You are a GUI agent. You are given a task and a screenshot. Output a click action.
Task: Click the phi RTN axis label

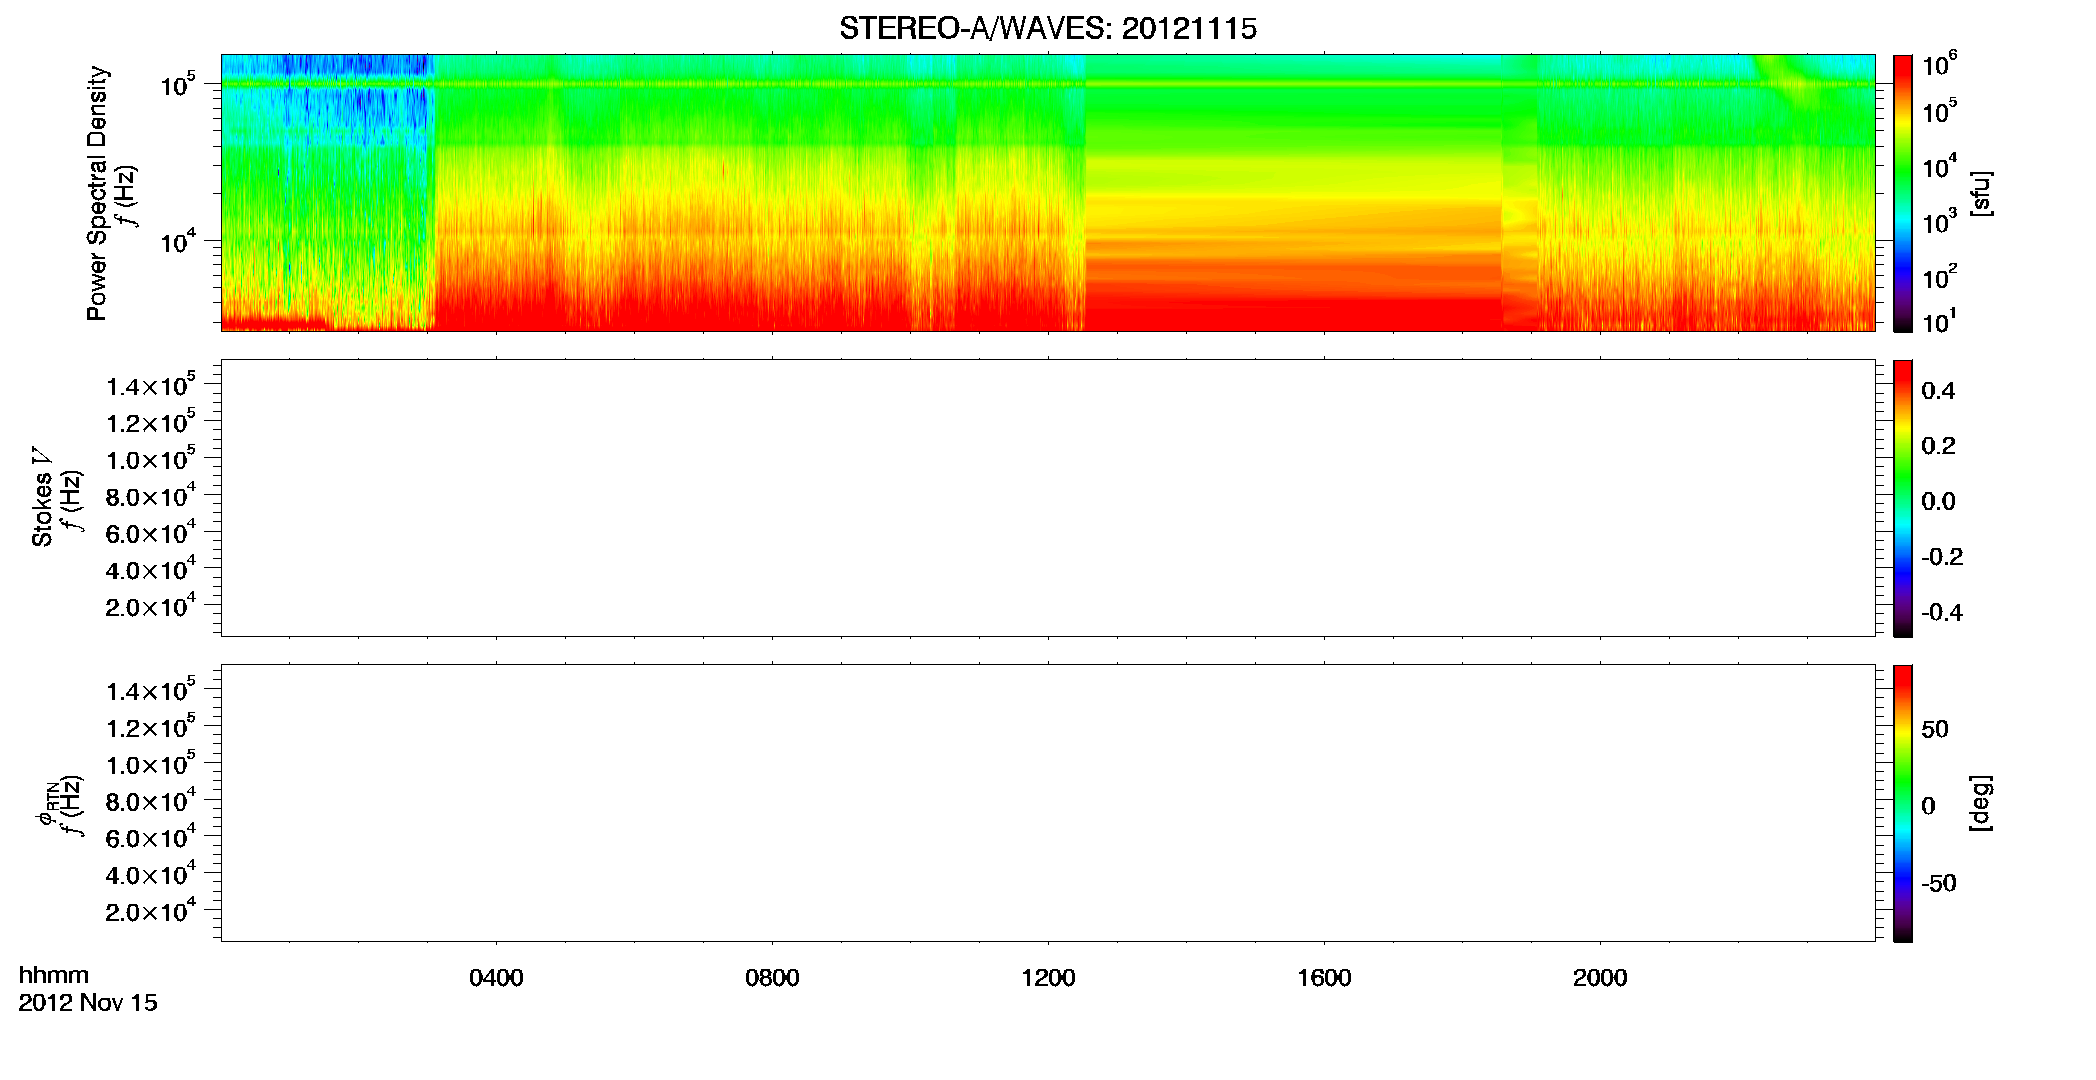46,803
